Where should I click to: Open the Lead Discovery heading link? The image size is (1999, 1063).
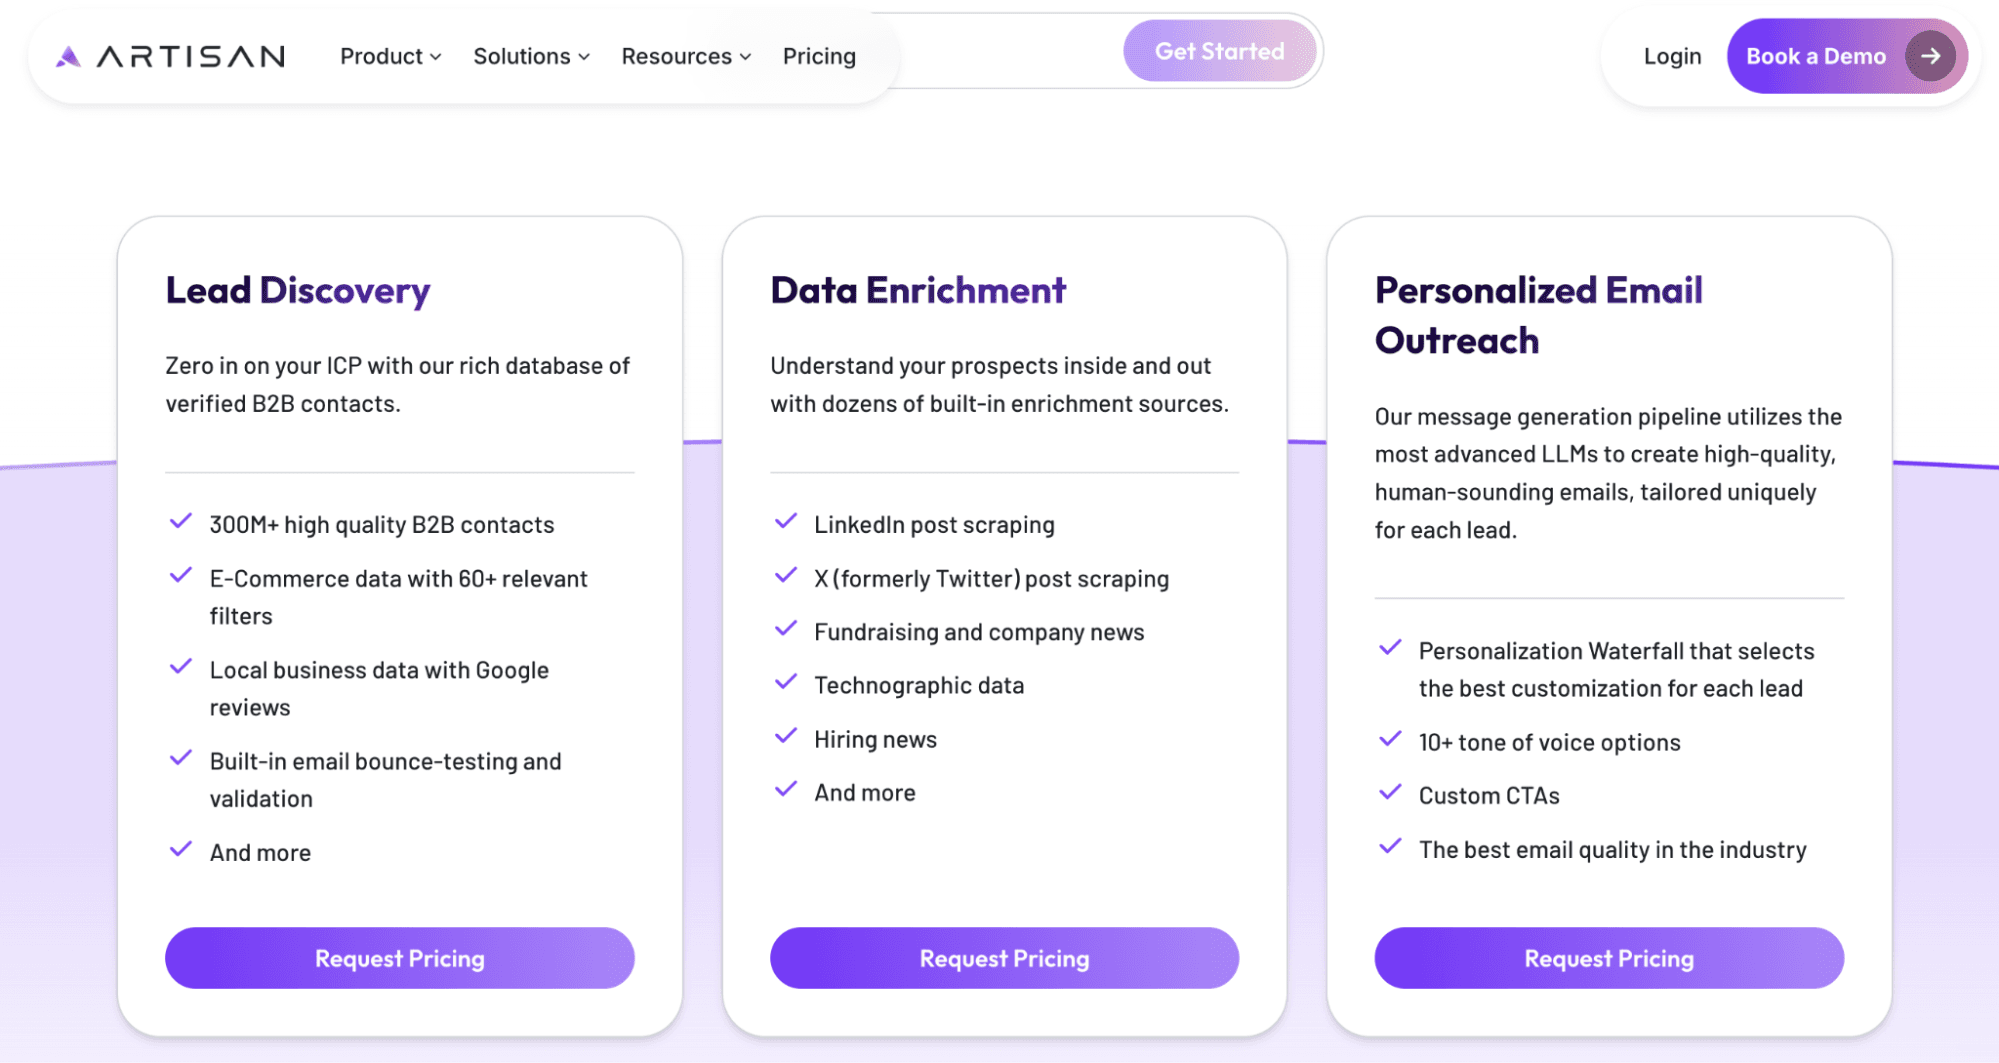[297, 290]
